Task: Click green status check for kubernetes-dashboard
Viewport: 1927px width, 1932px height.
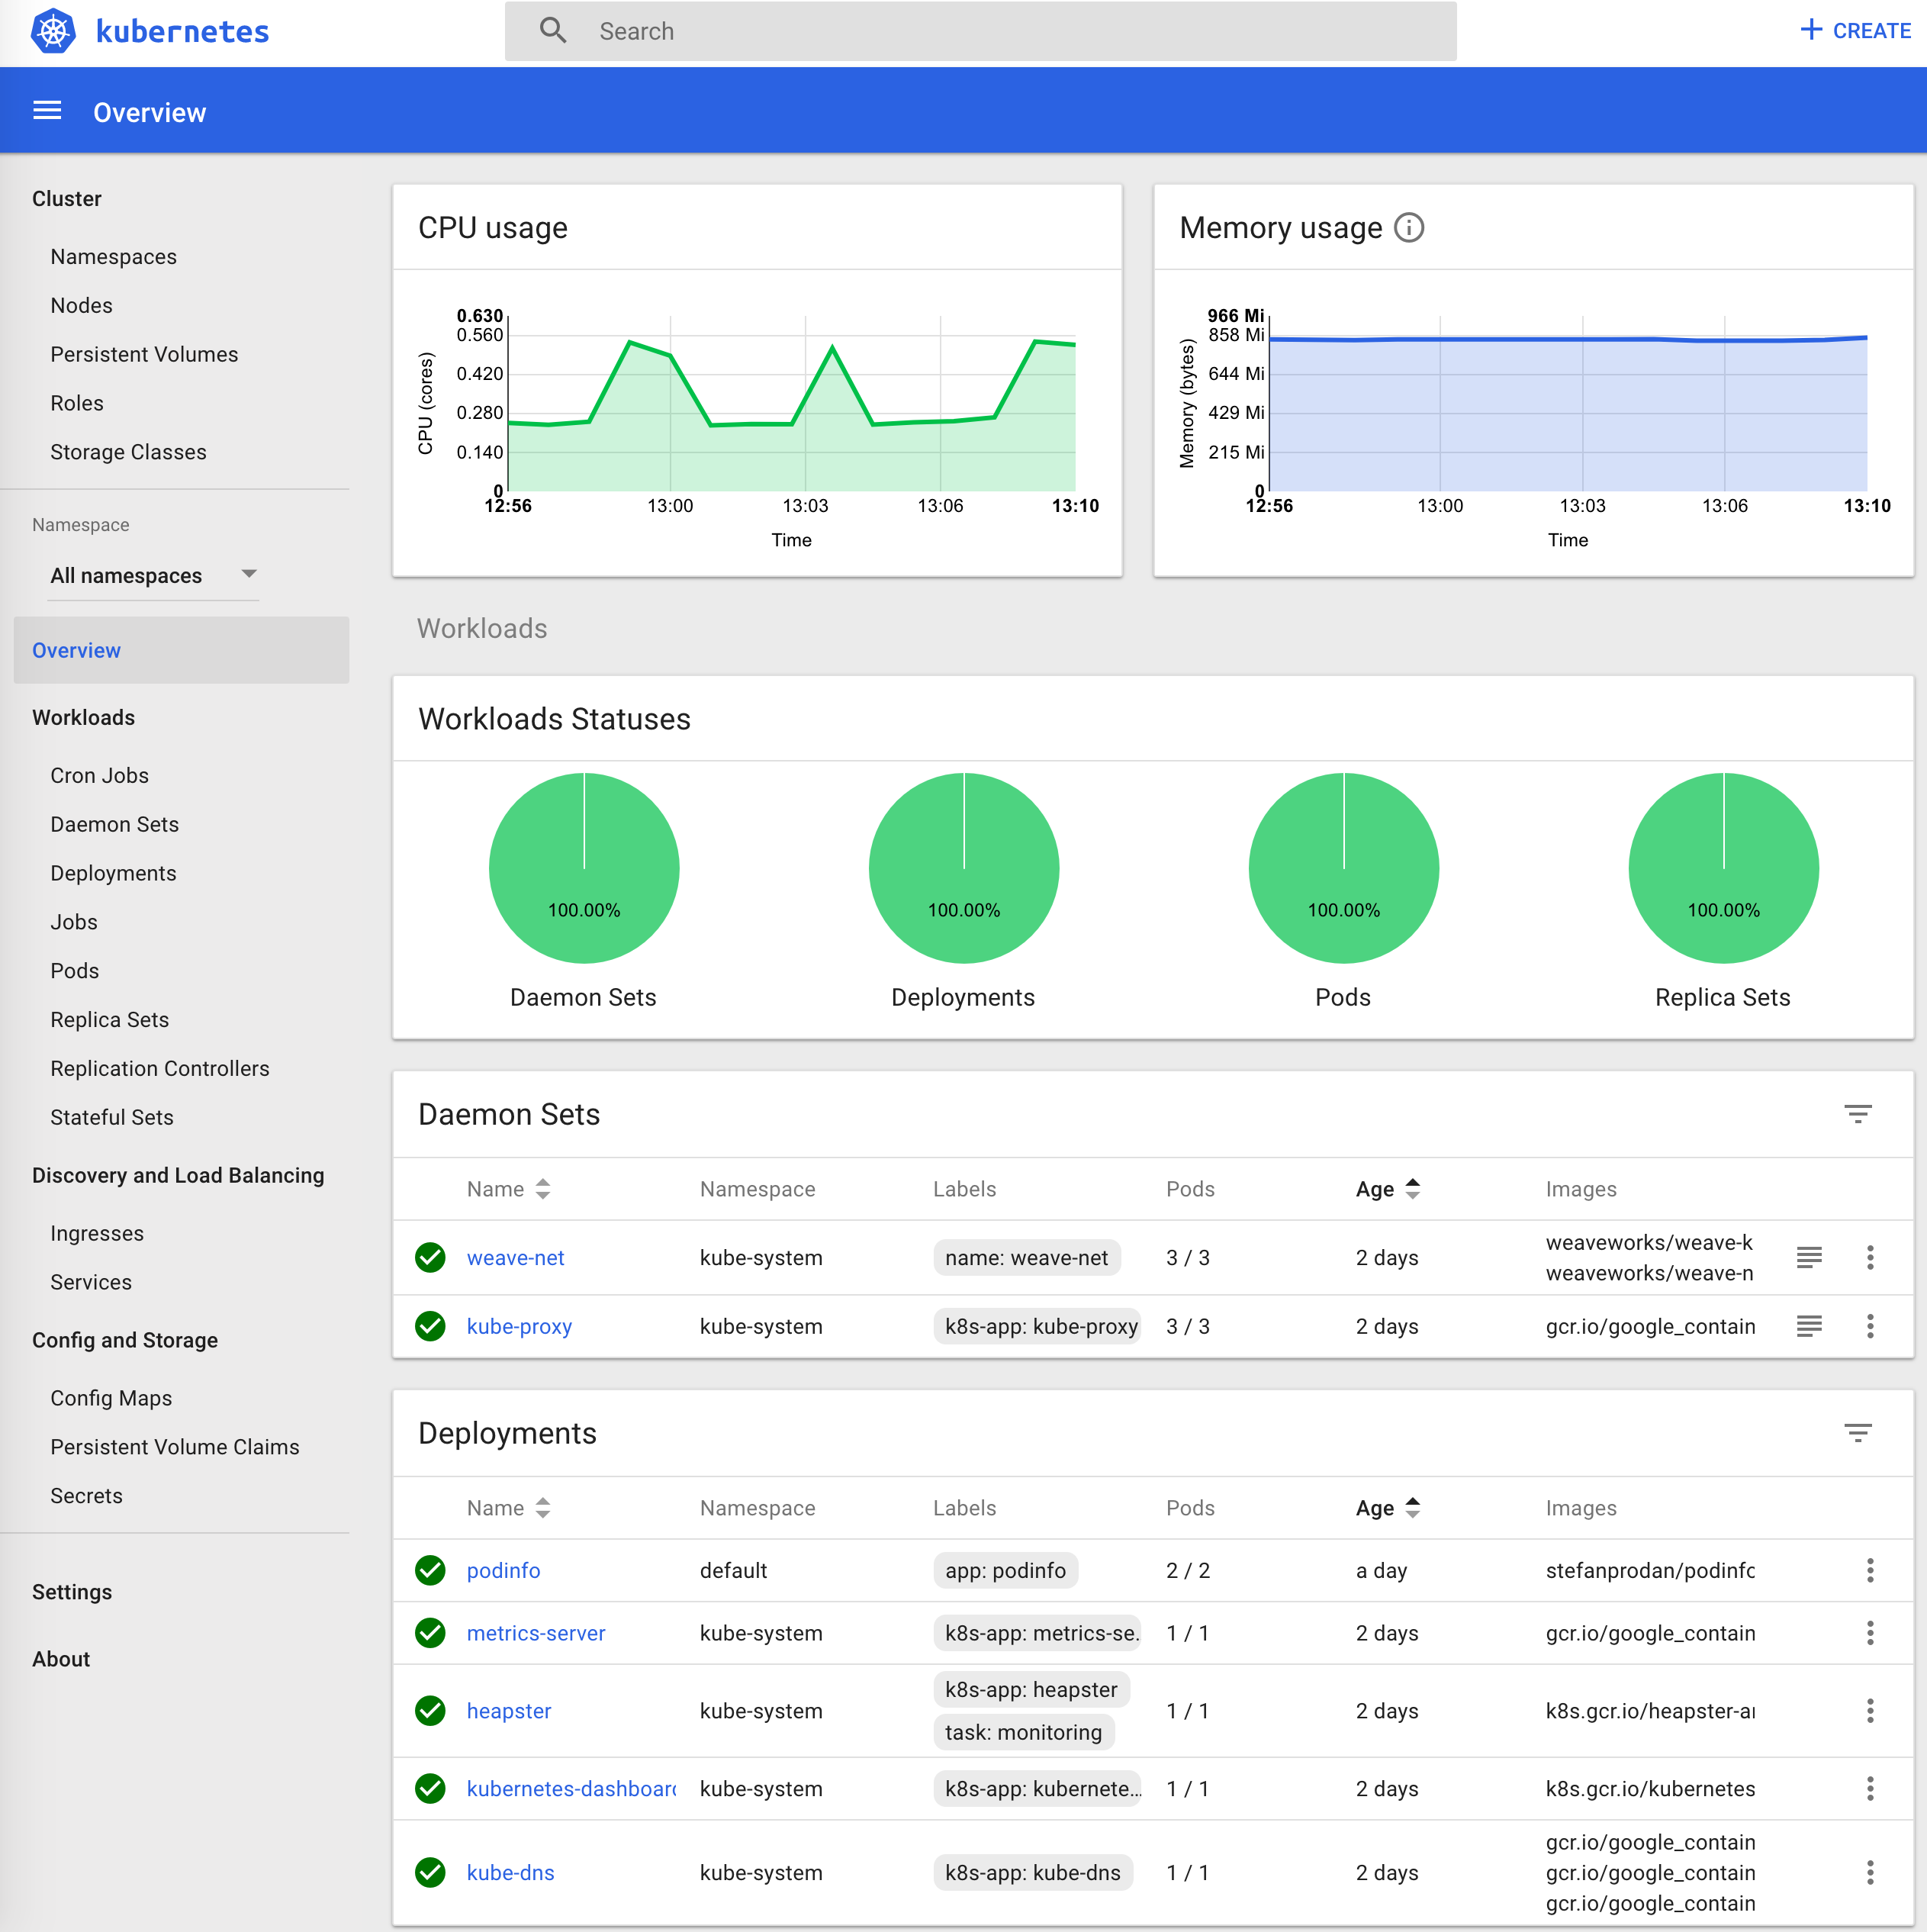Action: click(x=430, y=1788)
